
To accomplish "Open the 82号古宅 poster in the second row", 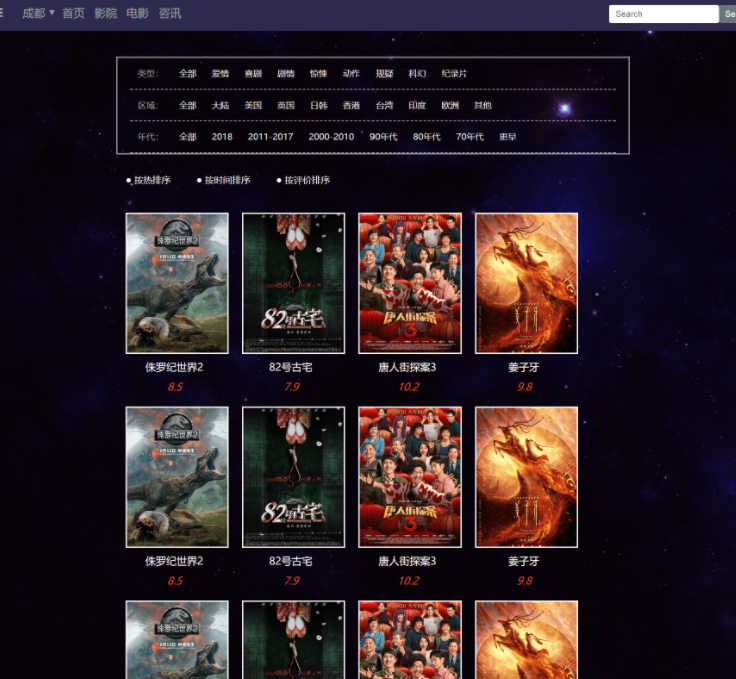I will coord(293,477).
